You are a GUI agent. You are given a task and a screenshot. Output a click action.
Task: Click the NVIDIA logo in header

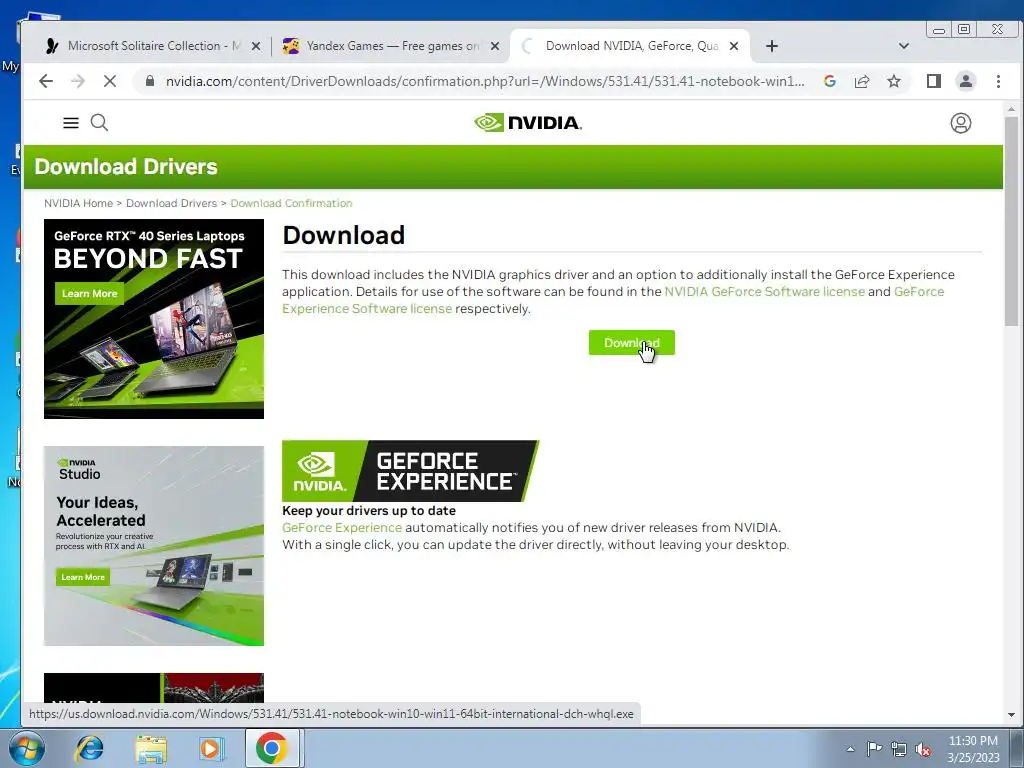pyautogui.click(x=528, y=123)
